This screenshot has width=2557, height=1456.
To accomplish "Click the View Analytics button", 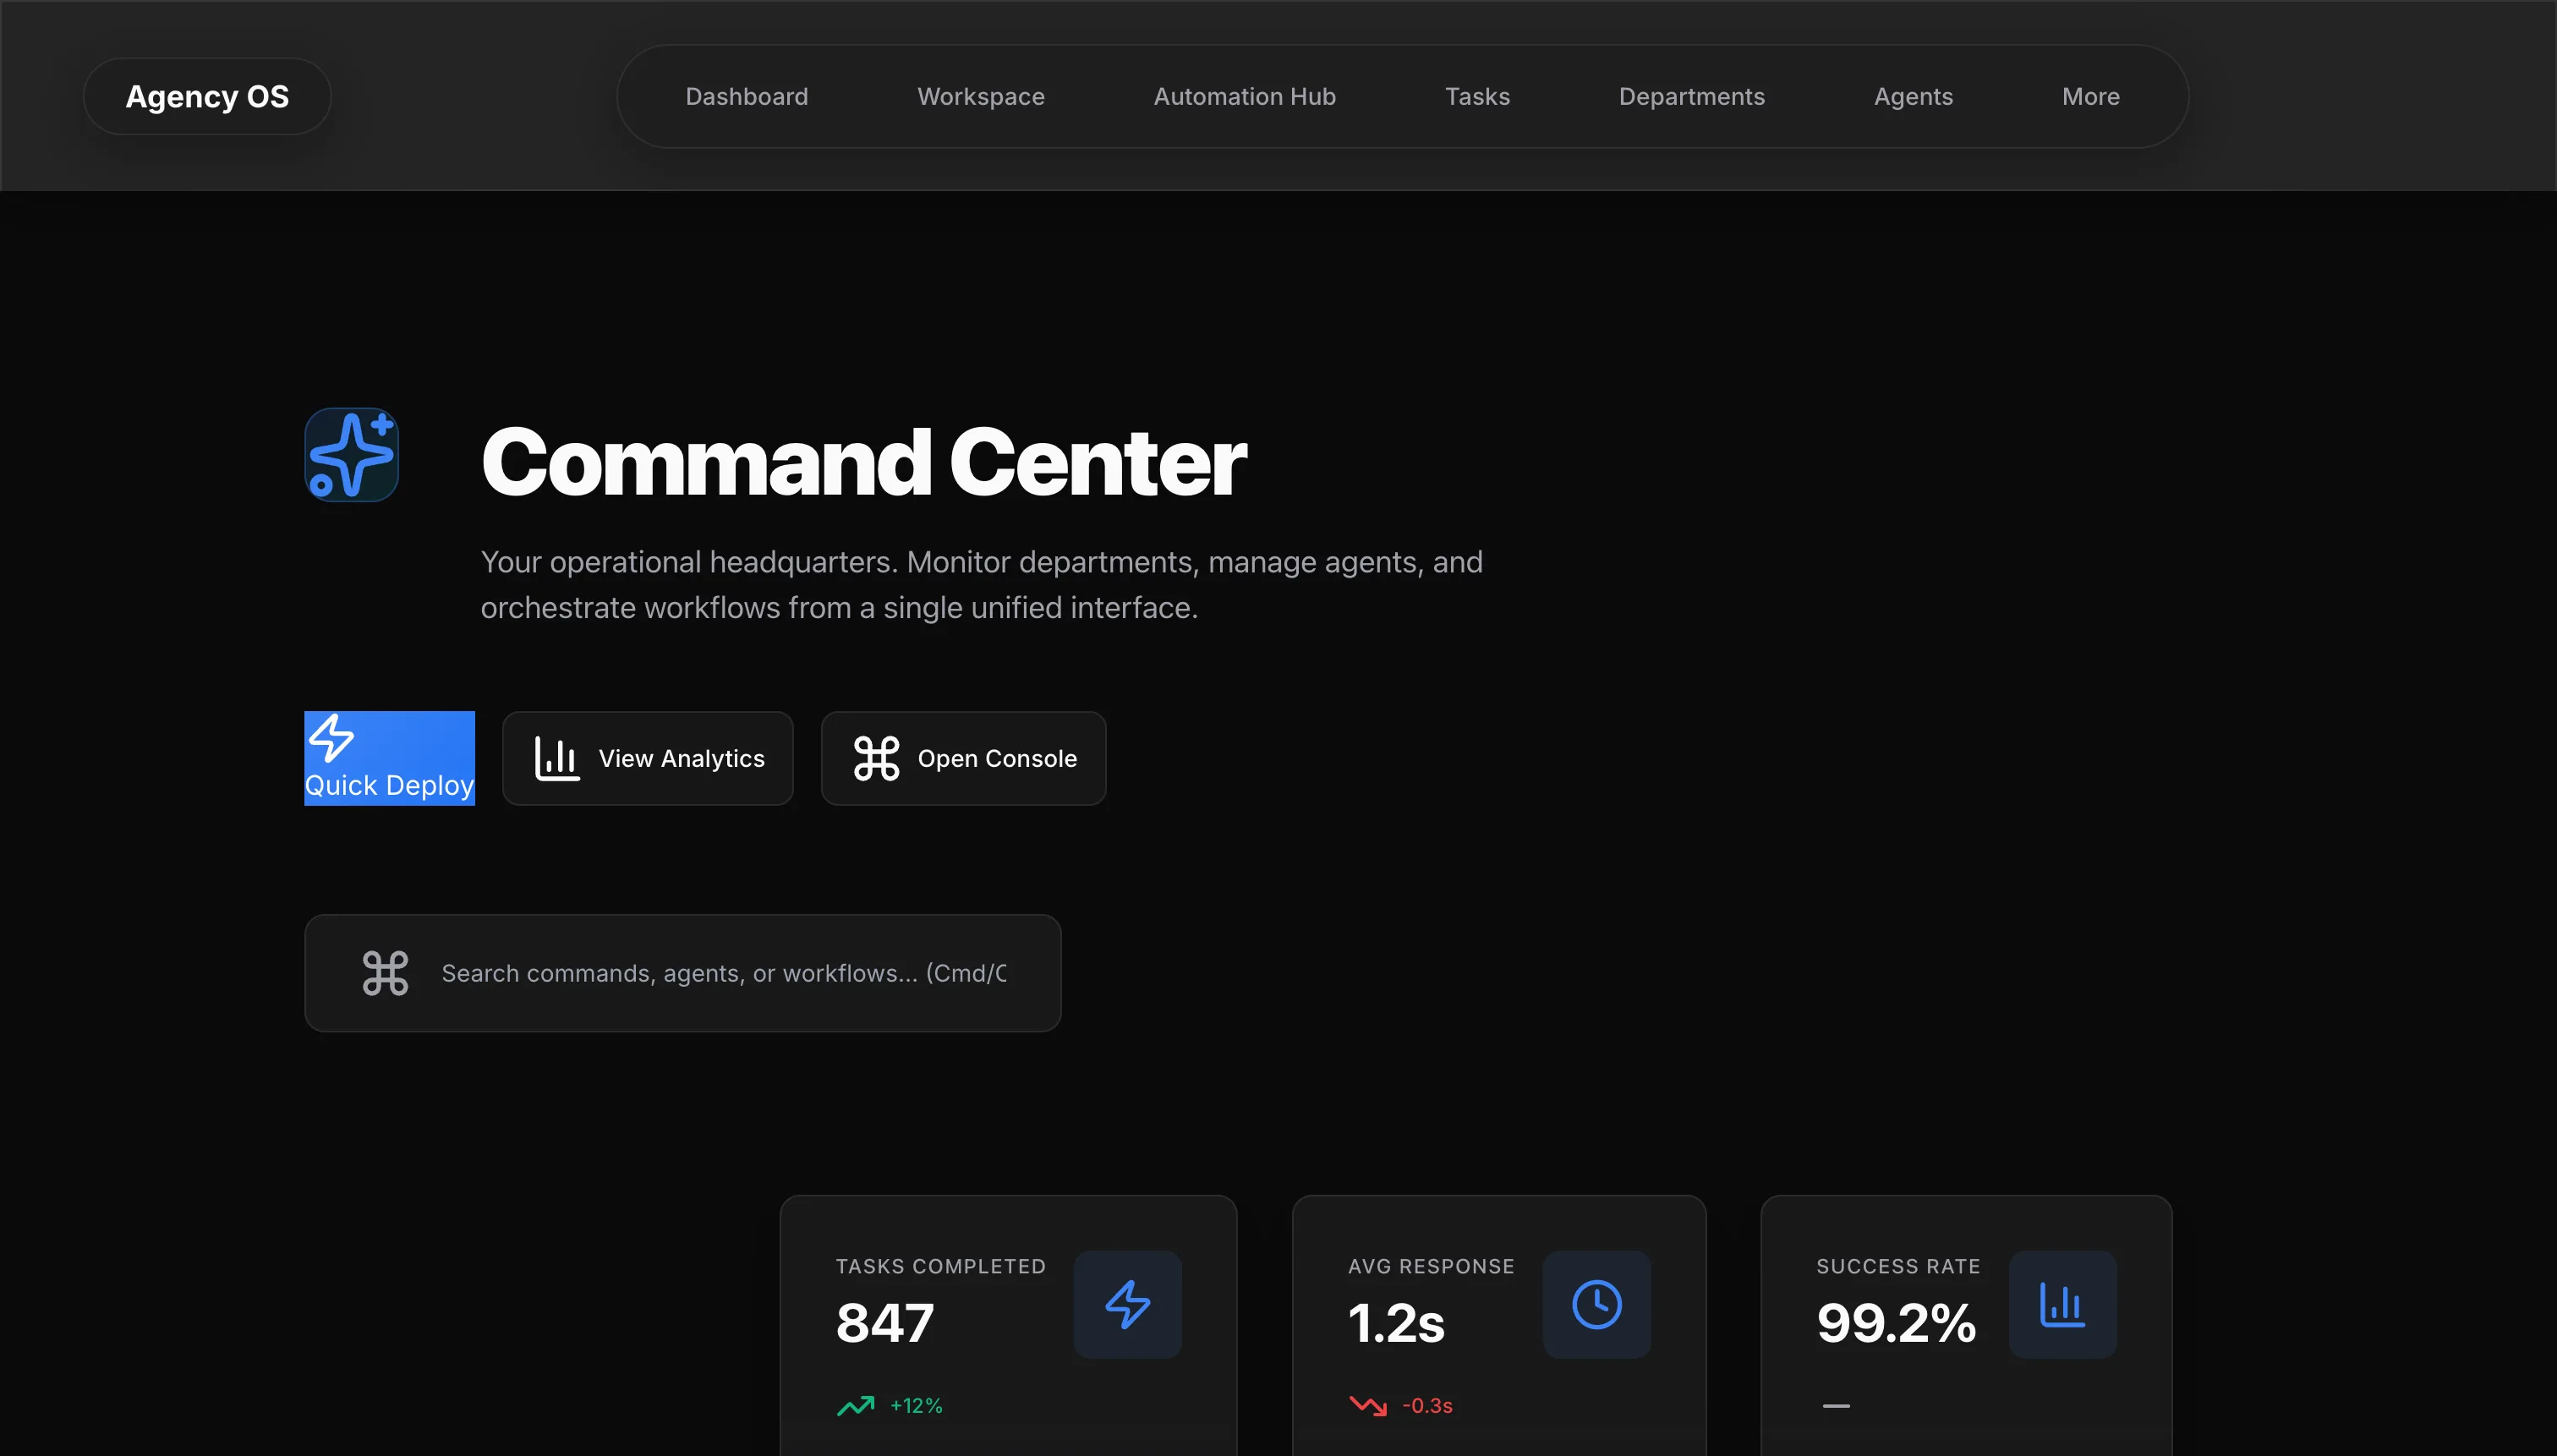I will click(x=647, y=758).
